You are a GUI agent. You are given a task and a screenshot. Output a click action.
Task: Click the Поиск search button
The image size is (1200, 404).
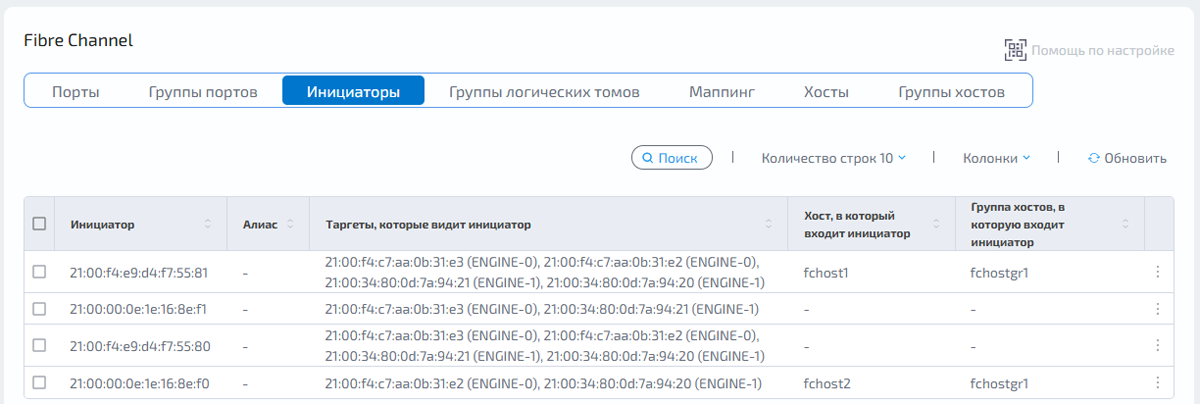pyautogui.click(x=672, y=158)
